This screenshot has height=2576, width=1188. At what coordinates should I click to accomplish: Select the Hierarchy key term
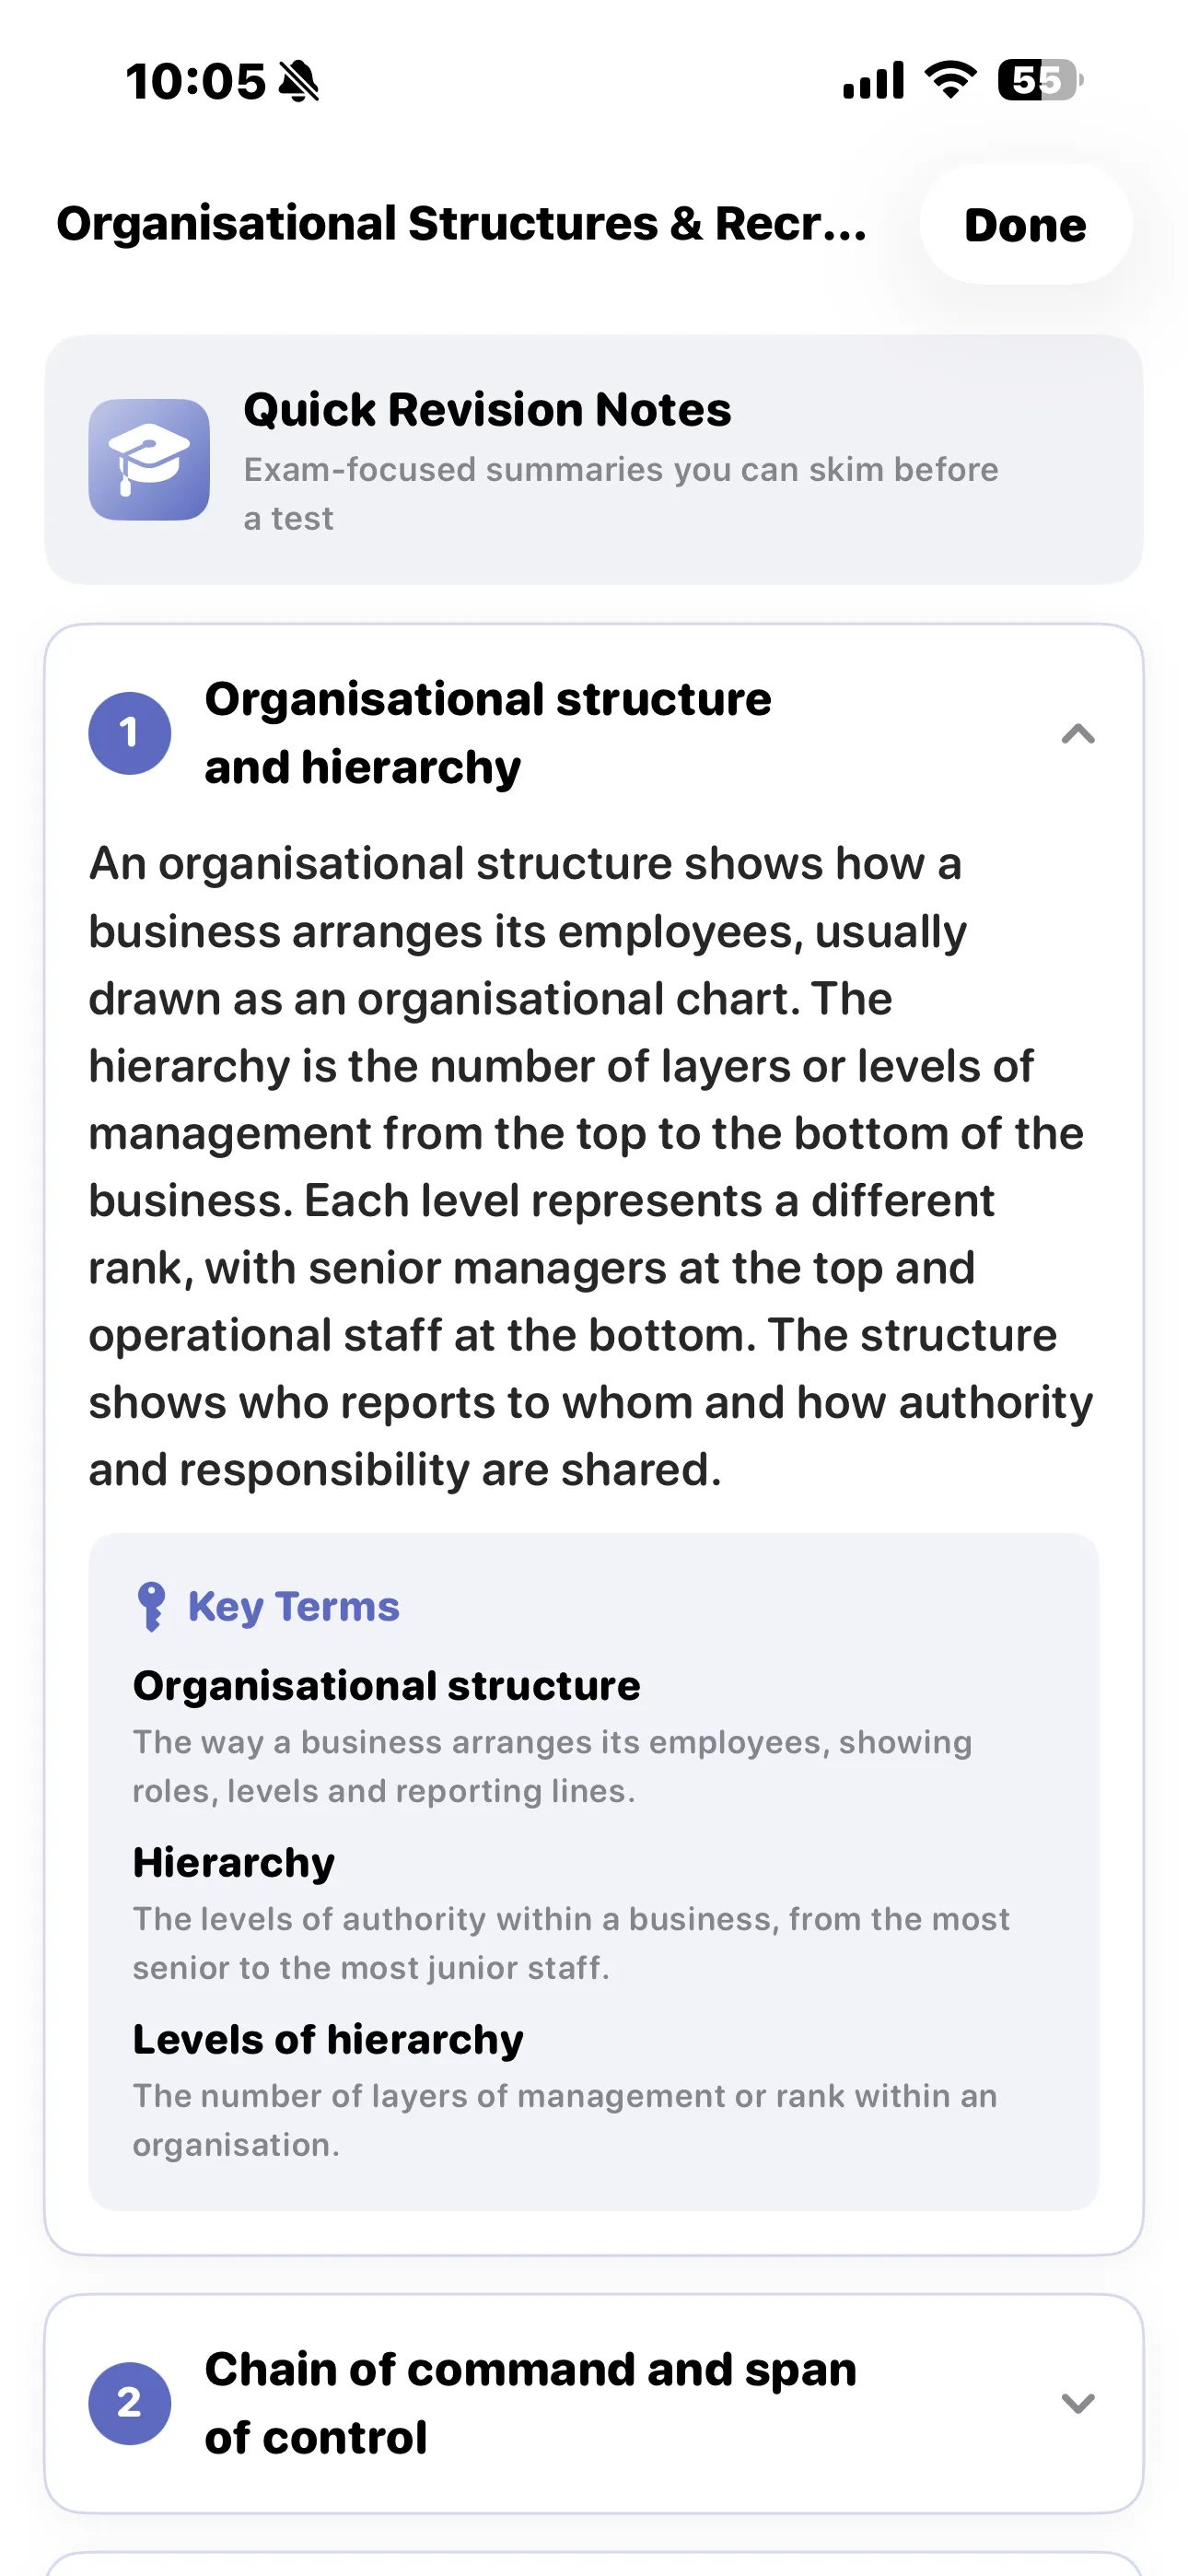[234, 1862]
